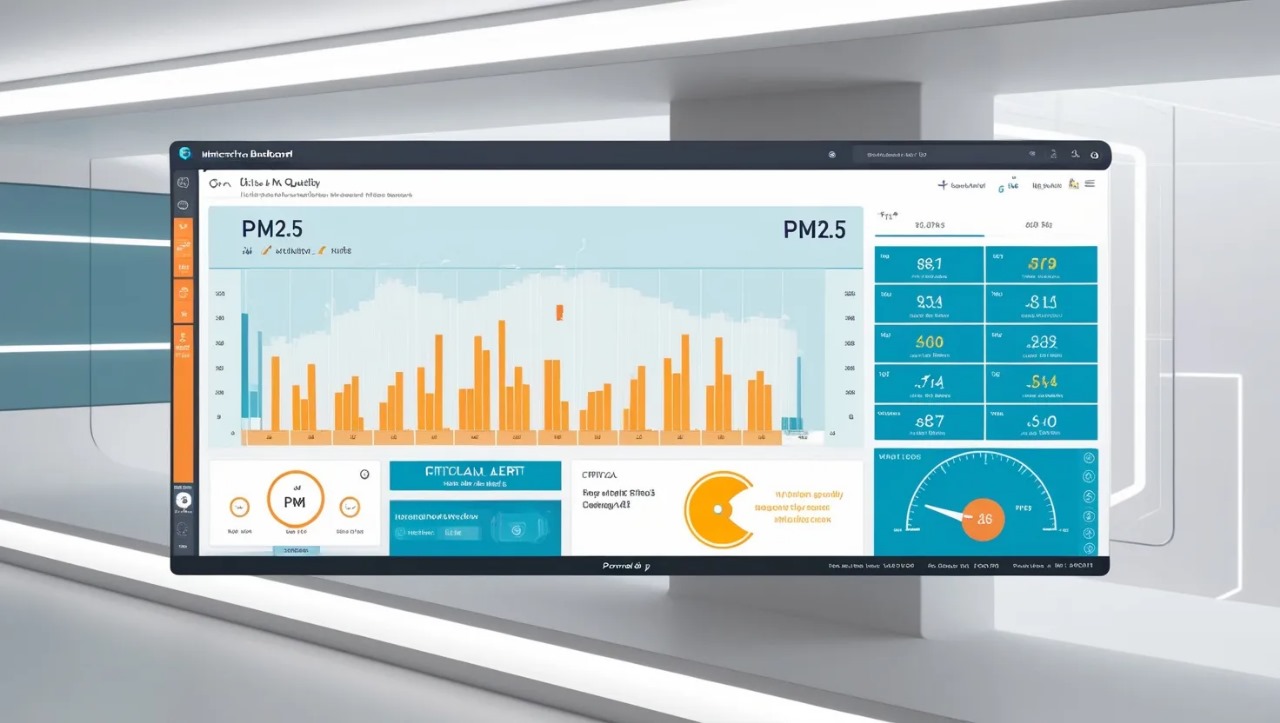Click the plus icon in the header toolbar
Image resolution: width=1280 pixels, height=723 pixels.
pyautogui.click(x=942, y=185)
